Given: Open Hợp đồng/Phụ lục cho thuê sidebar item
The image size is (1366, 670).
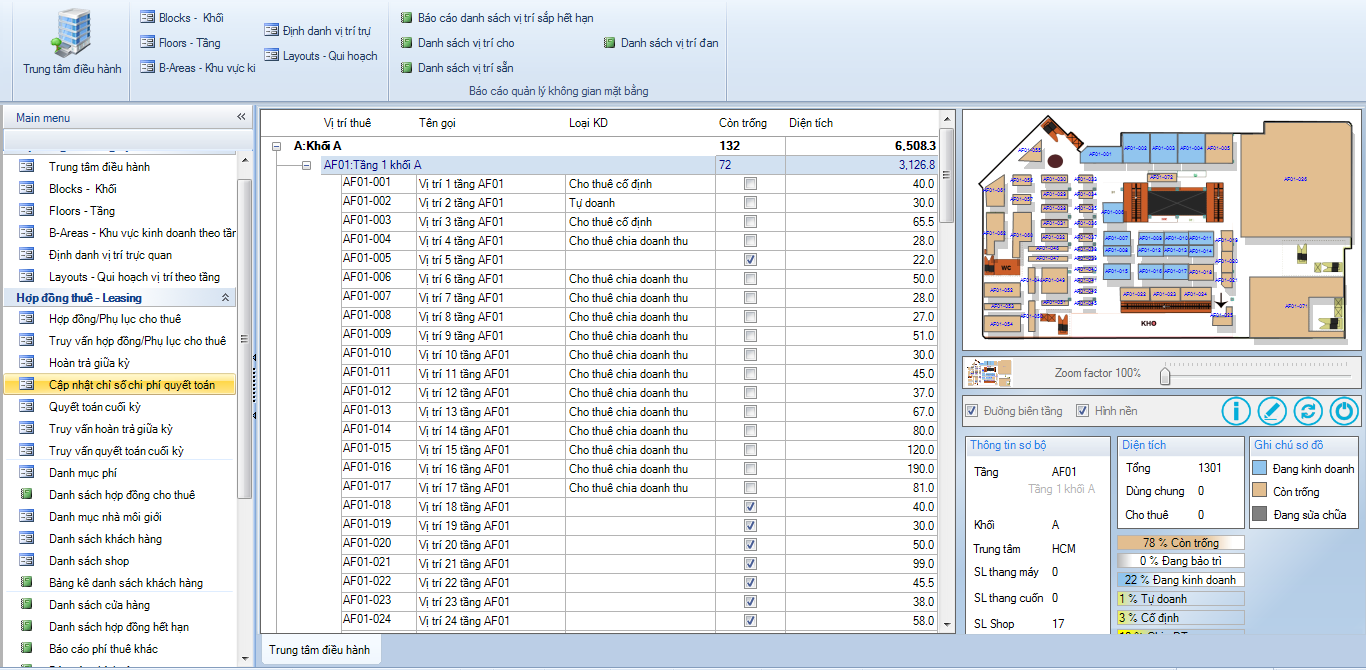Looking at the screenshot, I should coord(115,319).
